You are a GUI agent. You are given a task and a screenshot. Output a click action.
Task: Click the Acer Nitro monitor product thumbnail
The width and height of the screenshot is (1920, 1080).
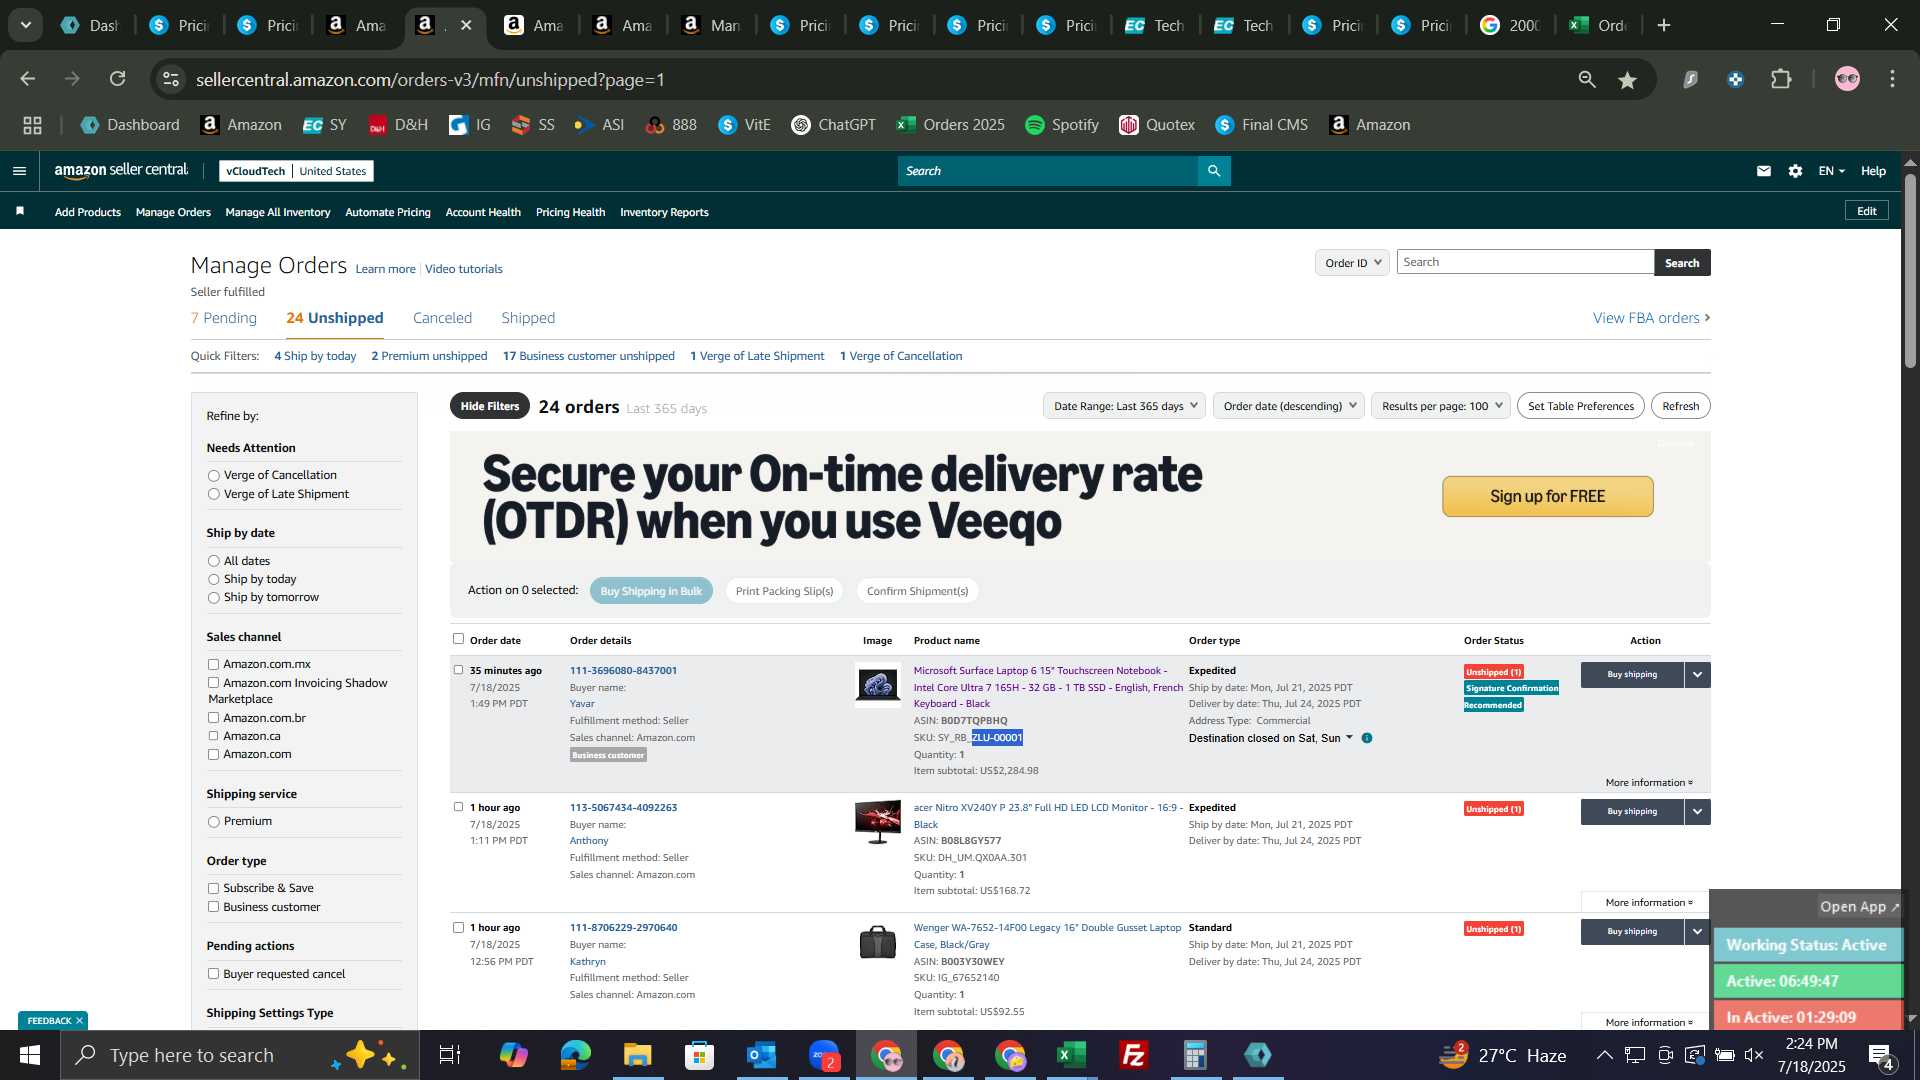click(x=877, y=823)
